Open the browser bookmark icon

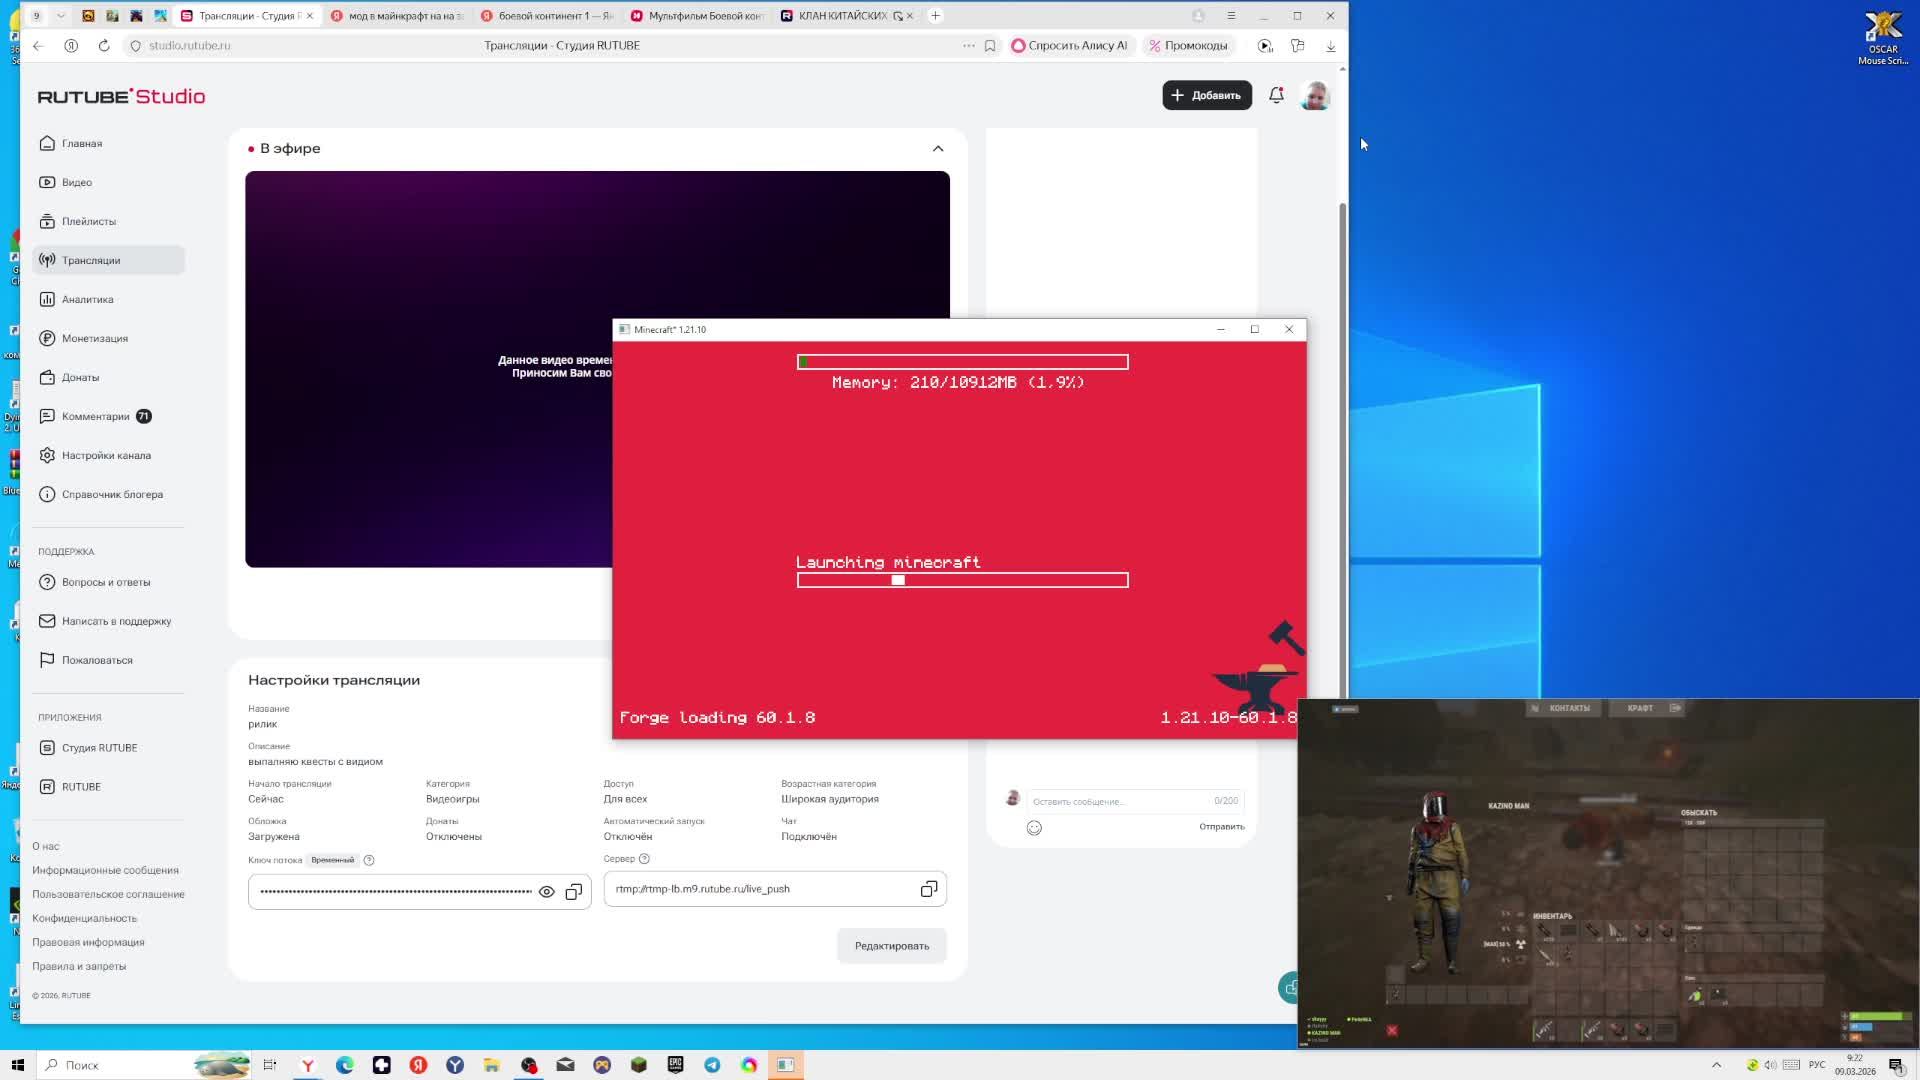tap(990, 46)
